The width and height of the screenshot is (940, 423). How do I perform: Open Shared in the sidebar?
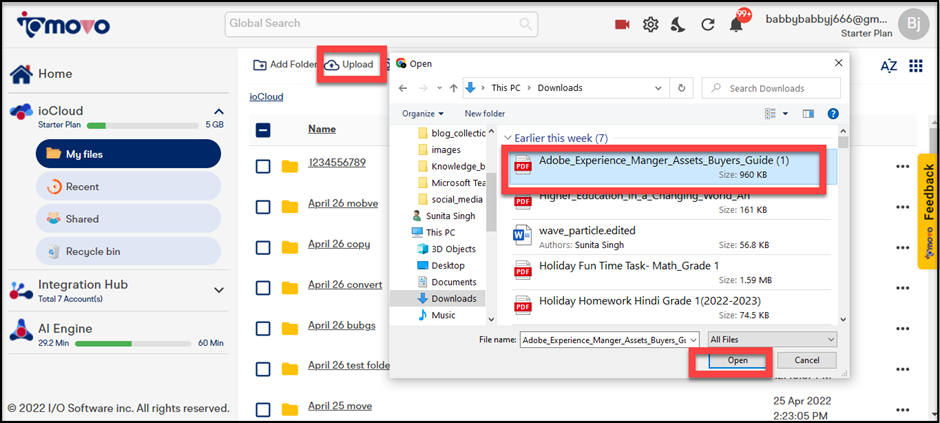point(128,219)
